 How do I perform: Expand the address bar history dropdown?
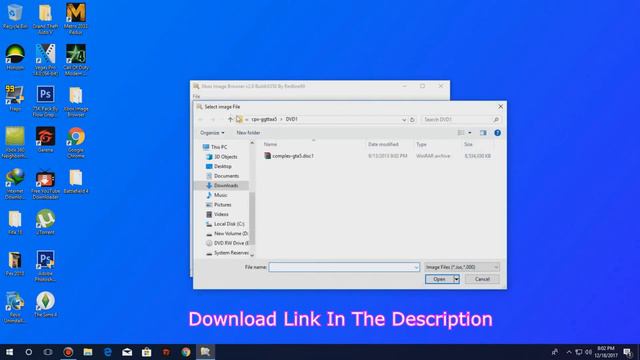point(404,120)
